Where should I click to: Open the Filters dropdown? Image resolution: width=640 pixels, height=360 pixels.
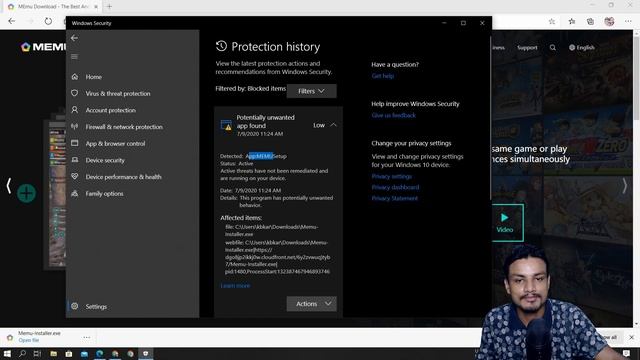(x=311, y=91)
